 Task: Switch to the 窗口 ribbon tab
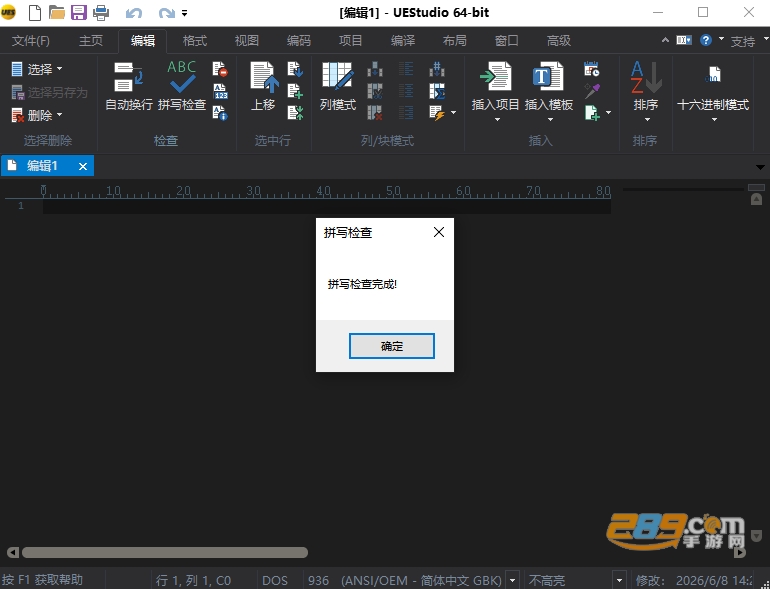coord(506,41)
